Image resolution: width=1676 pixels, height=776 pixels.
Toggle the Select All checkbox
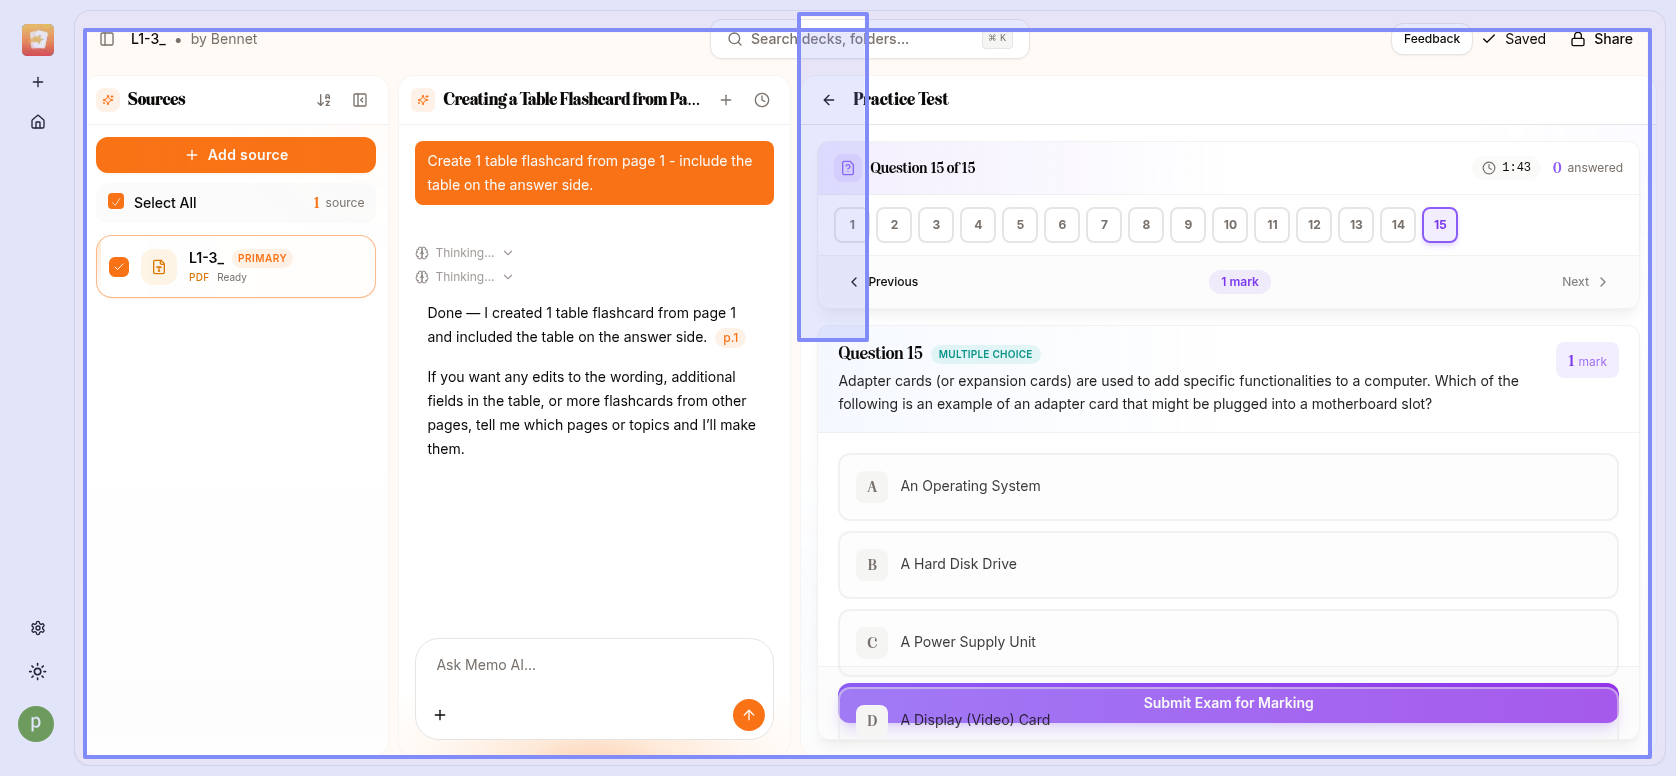tap(116, 202)
